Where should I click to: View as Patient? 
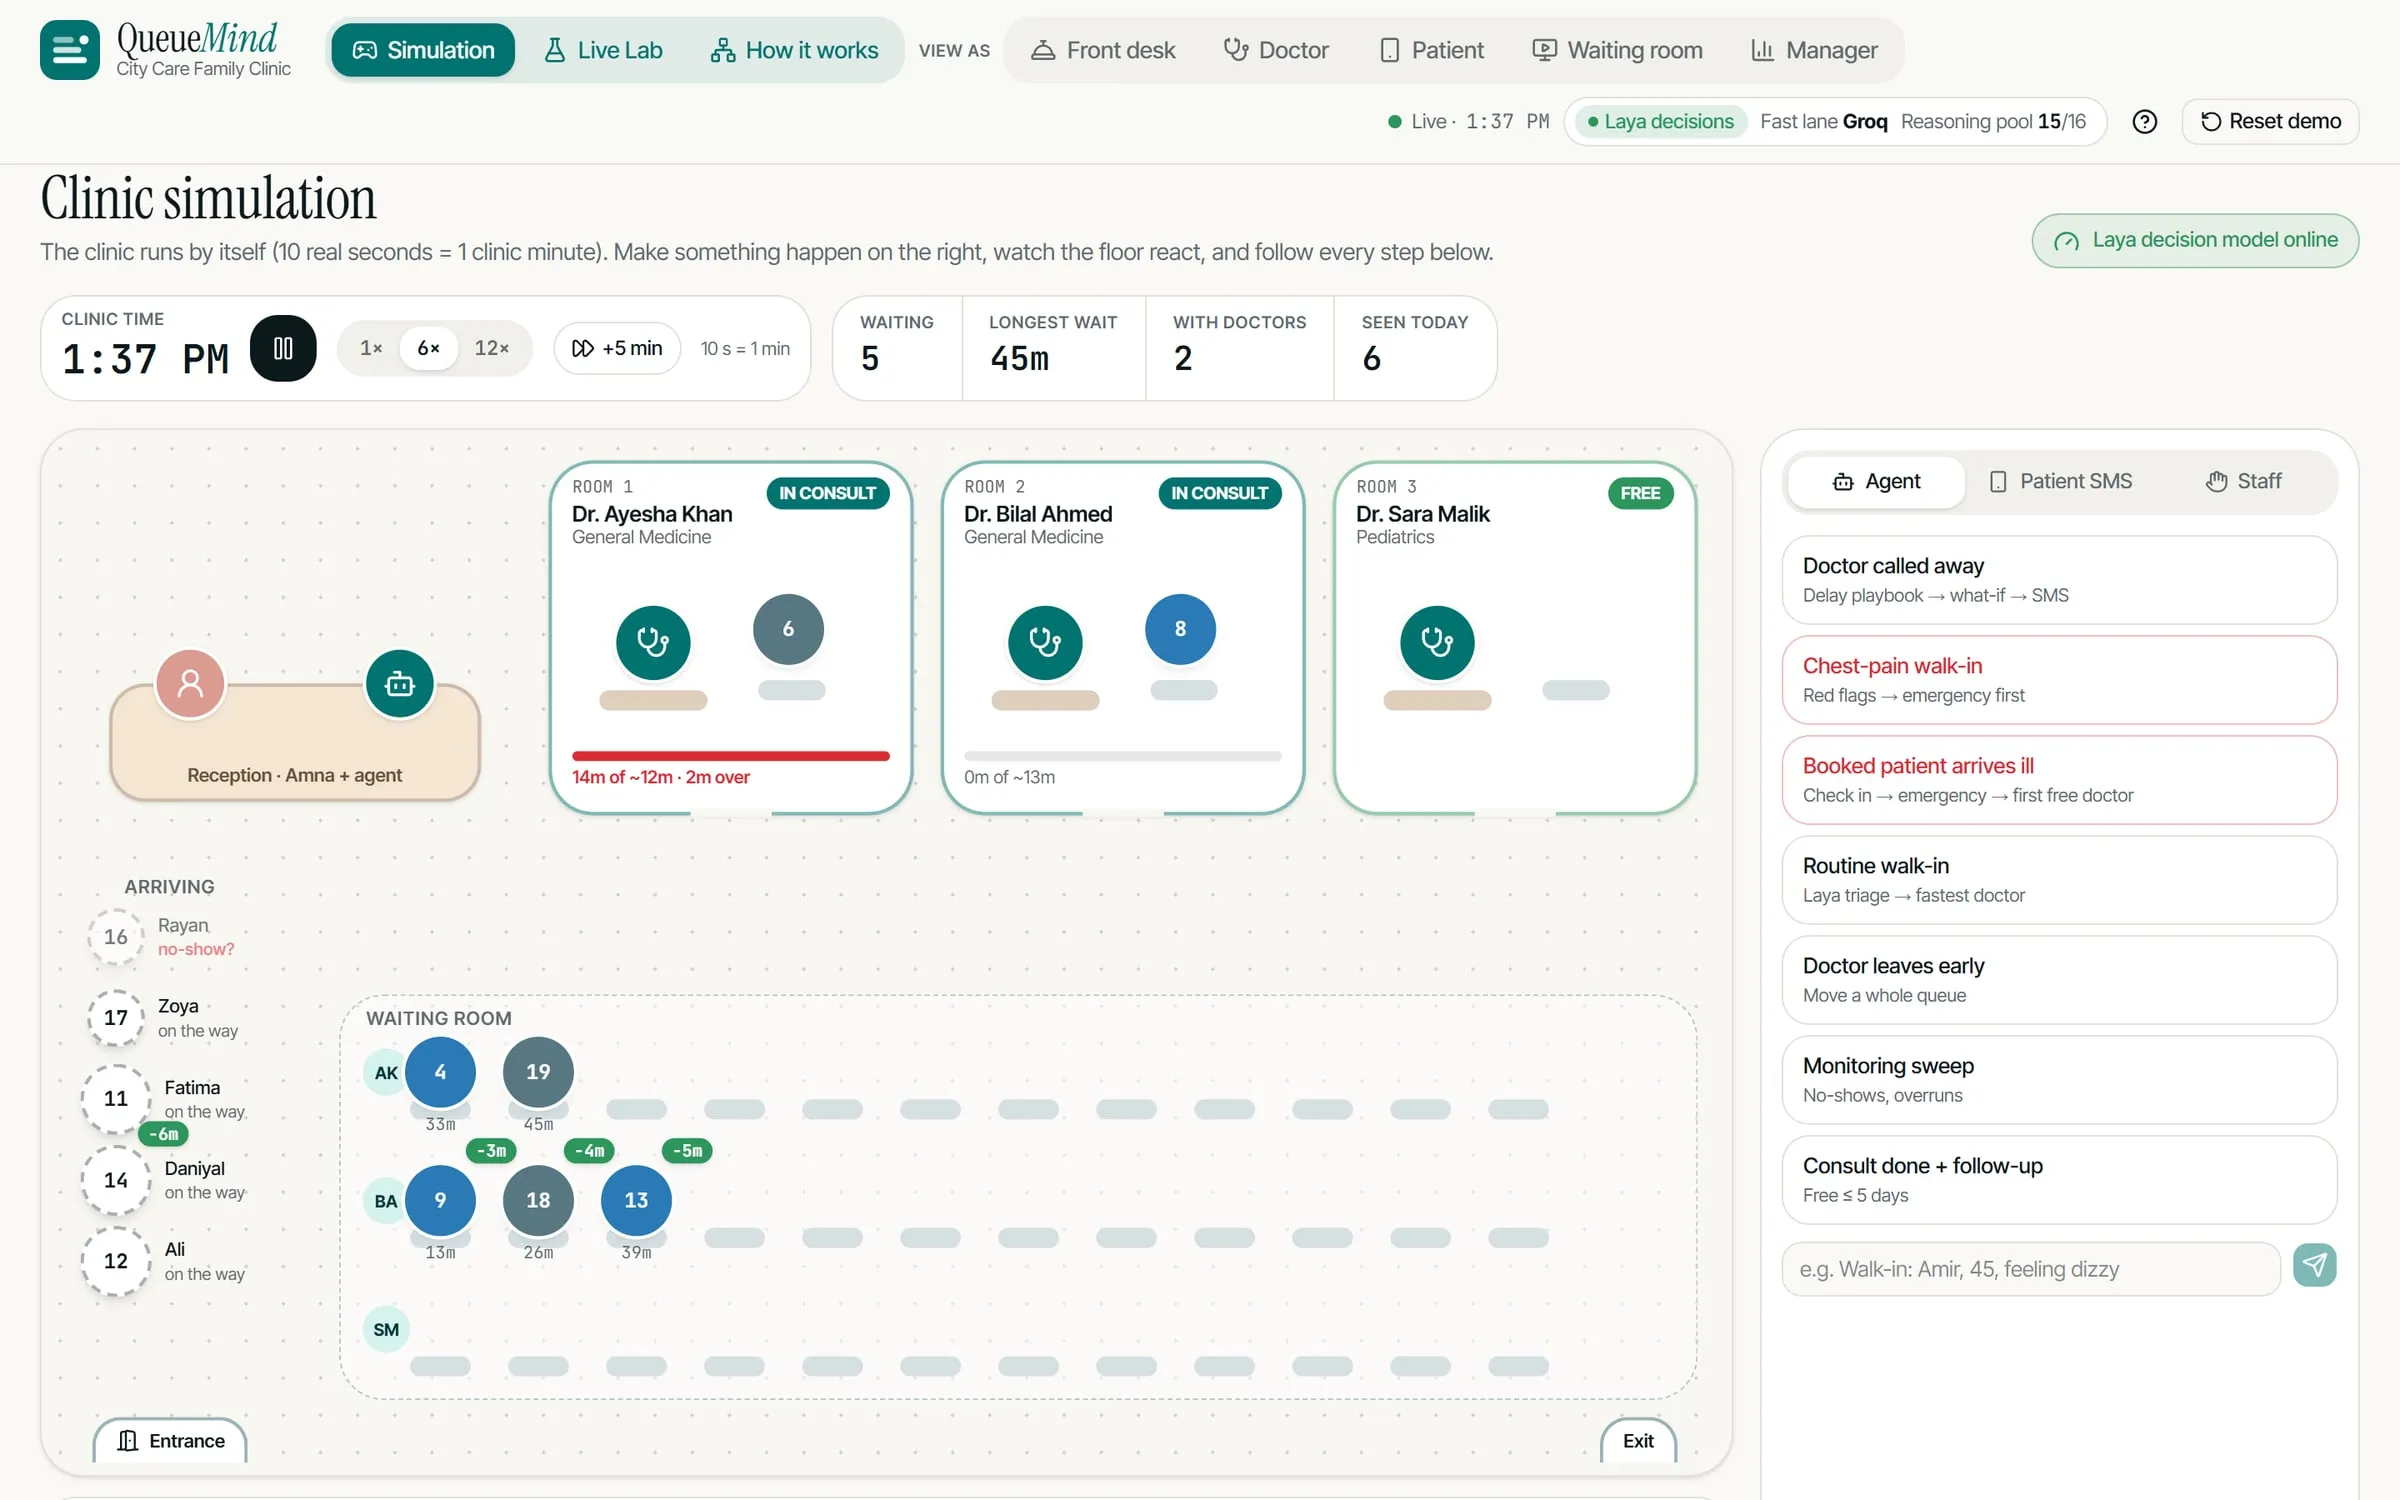click(1432, 50)
